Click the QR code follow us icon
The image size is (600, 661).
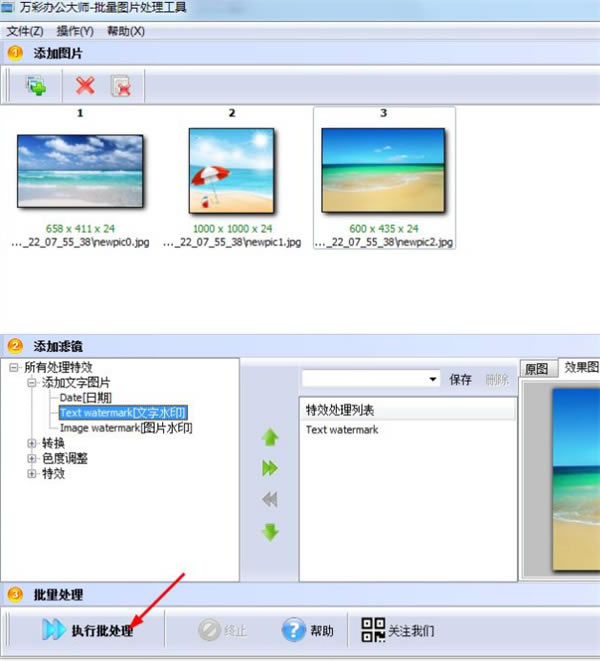click(373, 630)
